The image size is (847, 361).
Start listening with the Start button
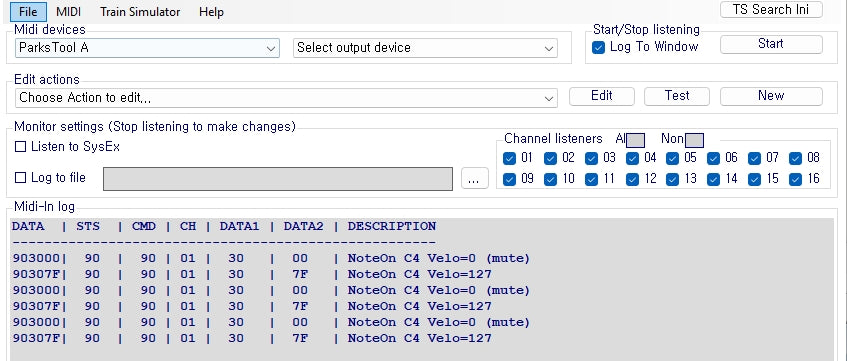pos(771,44)
